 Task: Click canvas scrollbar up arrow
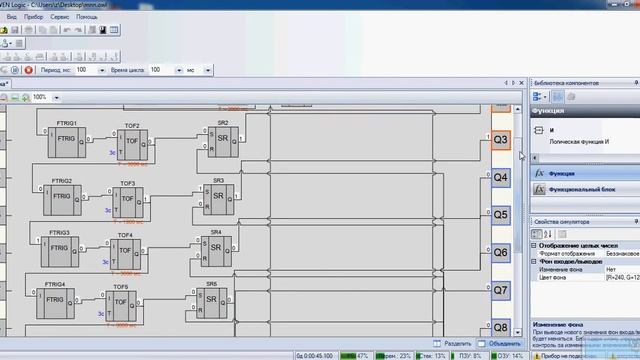(518, 109)
